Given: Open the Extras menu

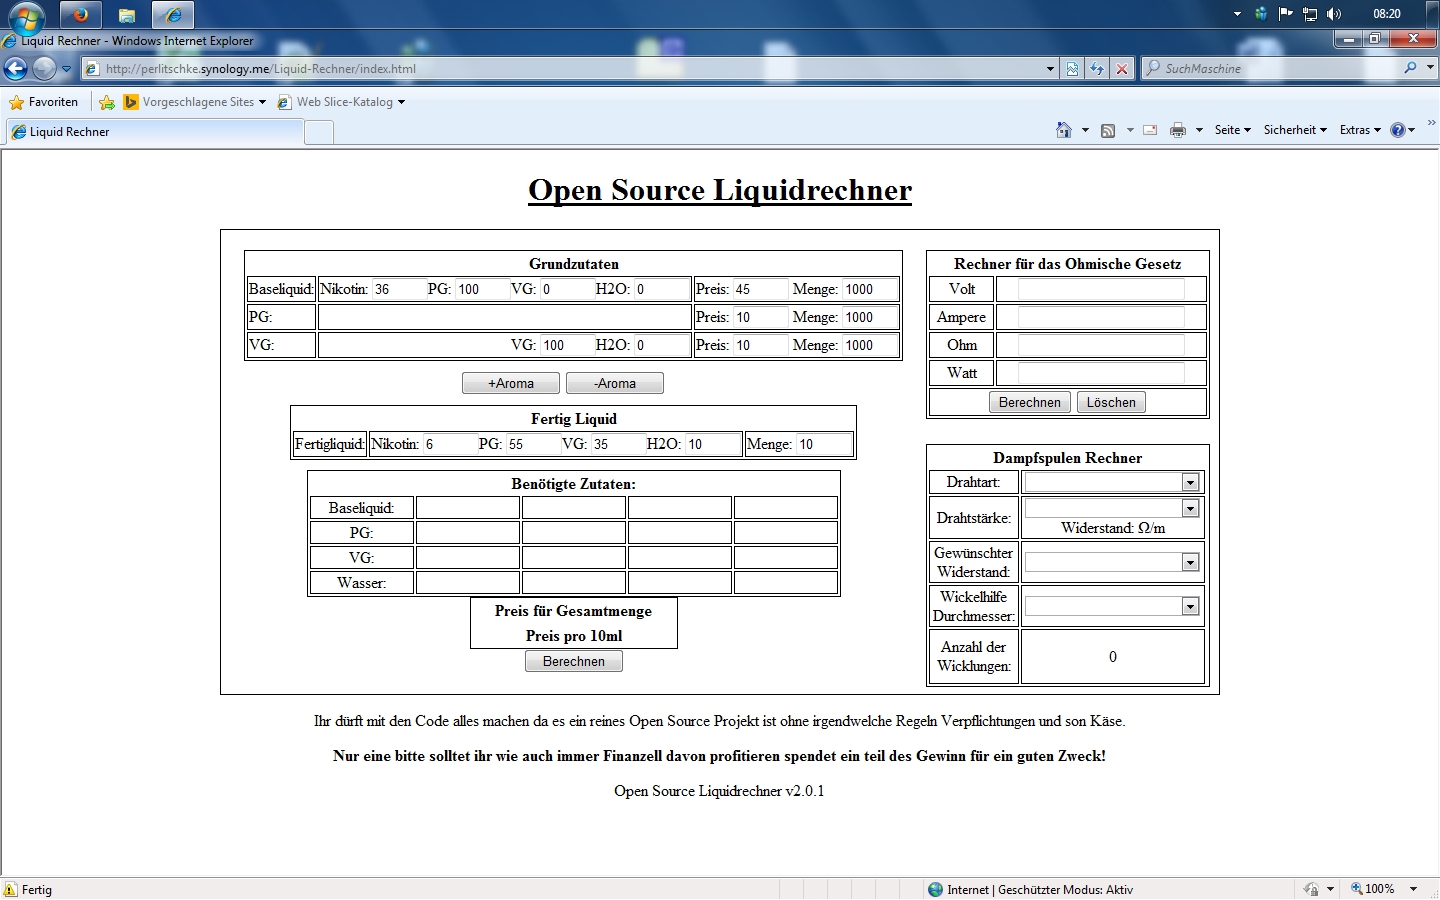Looking at the screenshot, I should point(1360,130).
